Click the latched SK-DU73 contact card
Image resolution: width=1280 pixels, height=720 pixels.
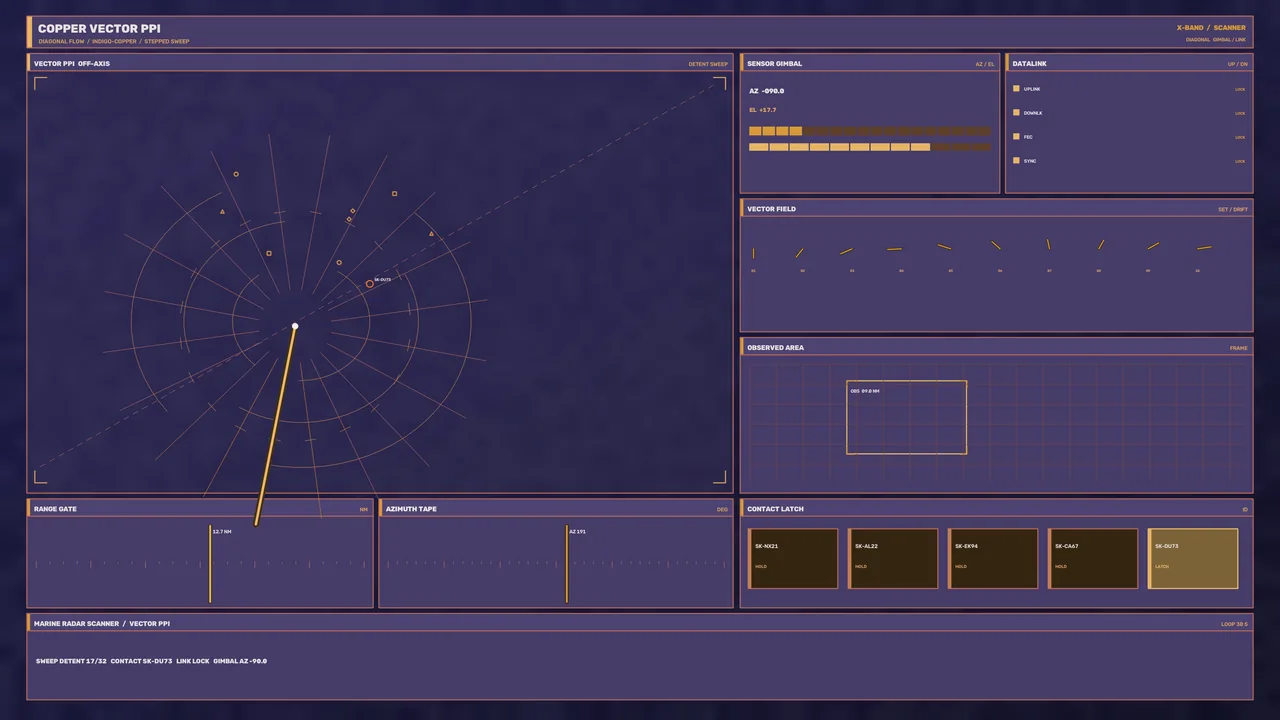[1193, 559]
